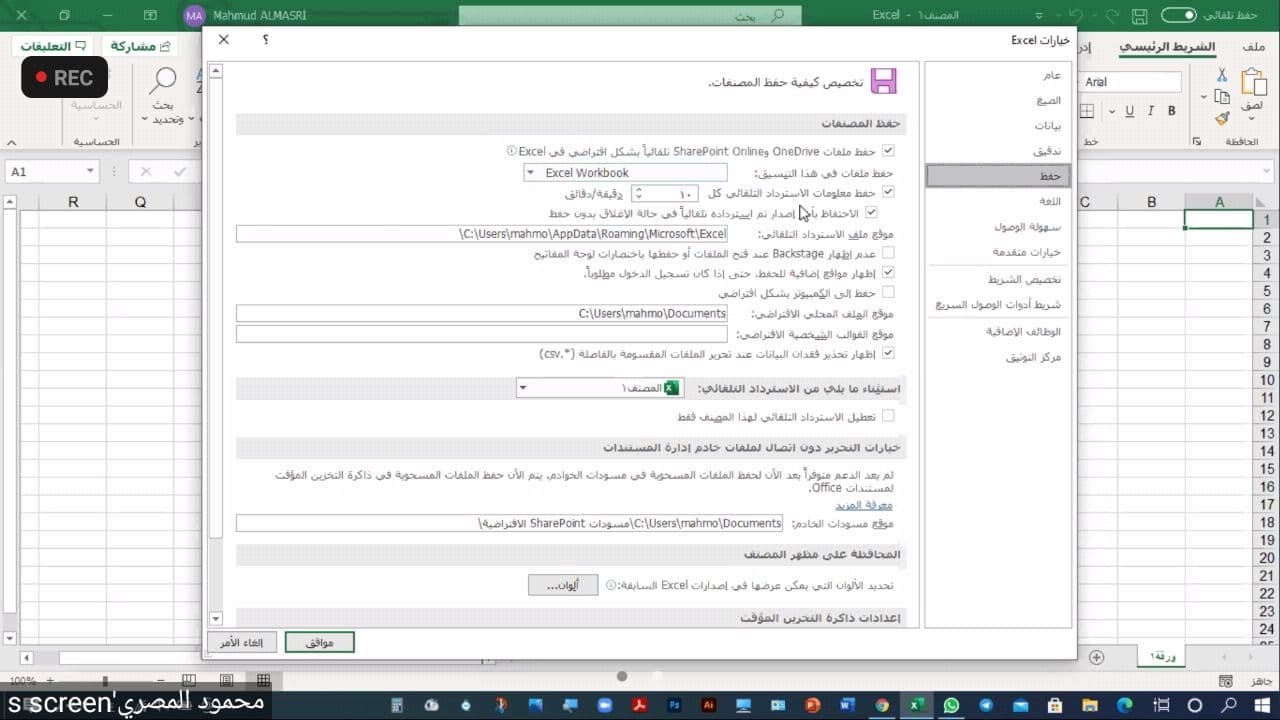Click the help question mark in options dialog
This screenshot has width=1280, height=720.
[265, 40]
